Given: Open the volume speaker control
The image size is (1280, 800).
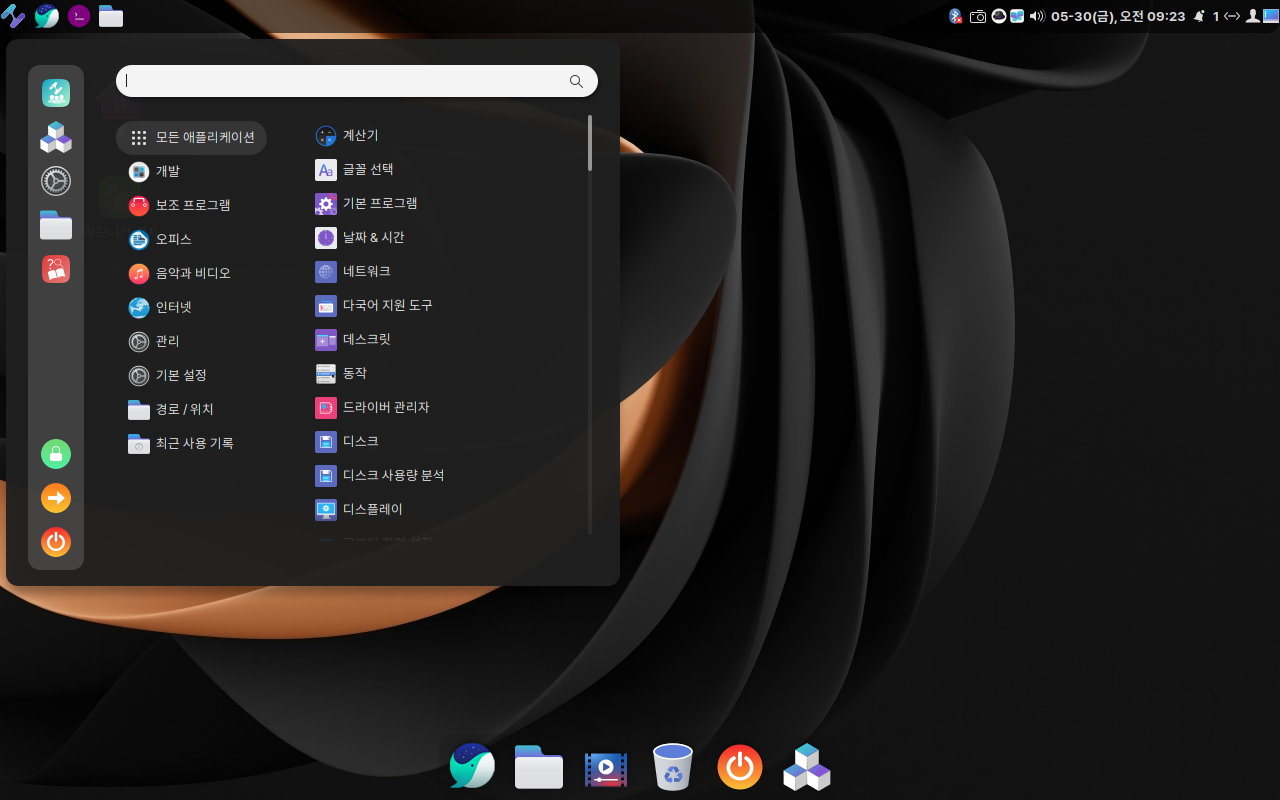Looking at the screenshot, I should pos(1037,16).
